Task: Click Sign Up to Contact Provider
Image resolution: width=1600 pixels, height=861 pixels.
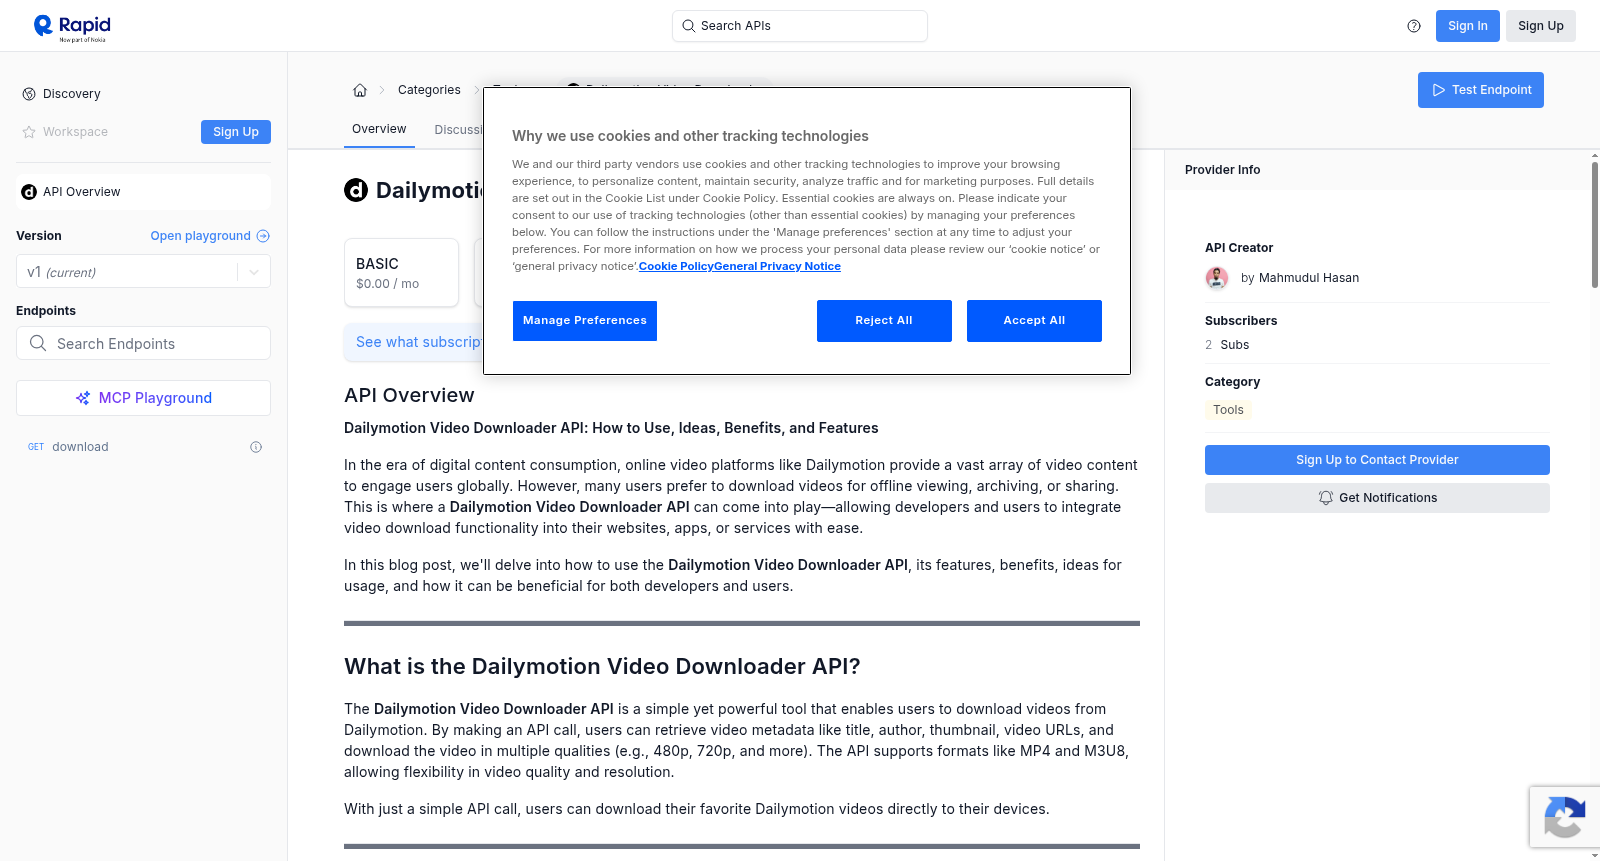Action: [1377, 460]
